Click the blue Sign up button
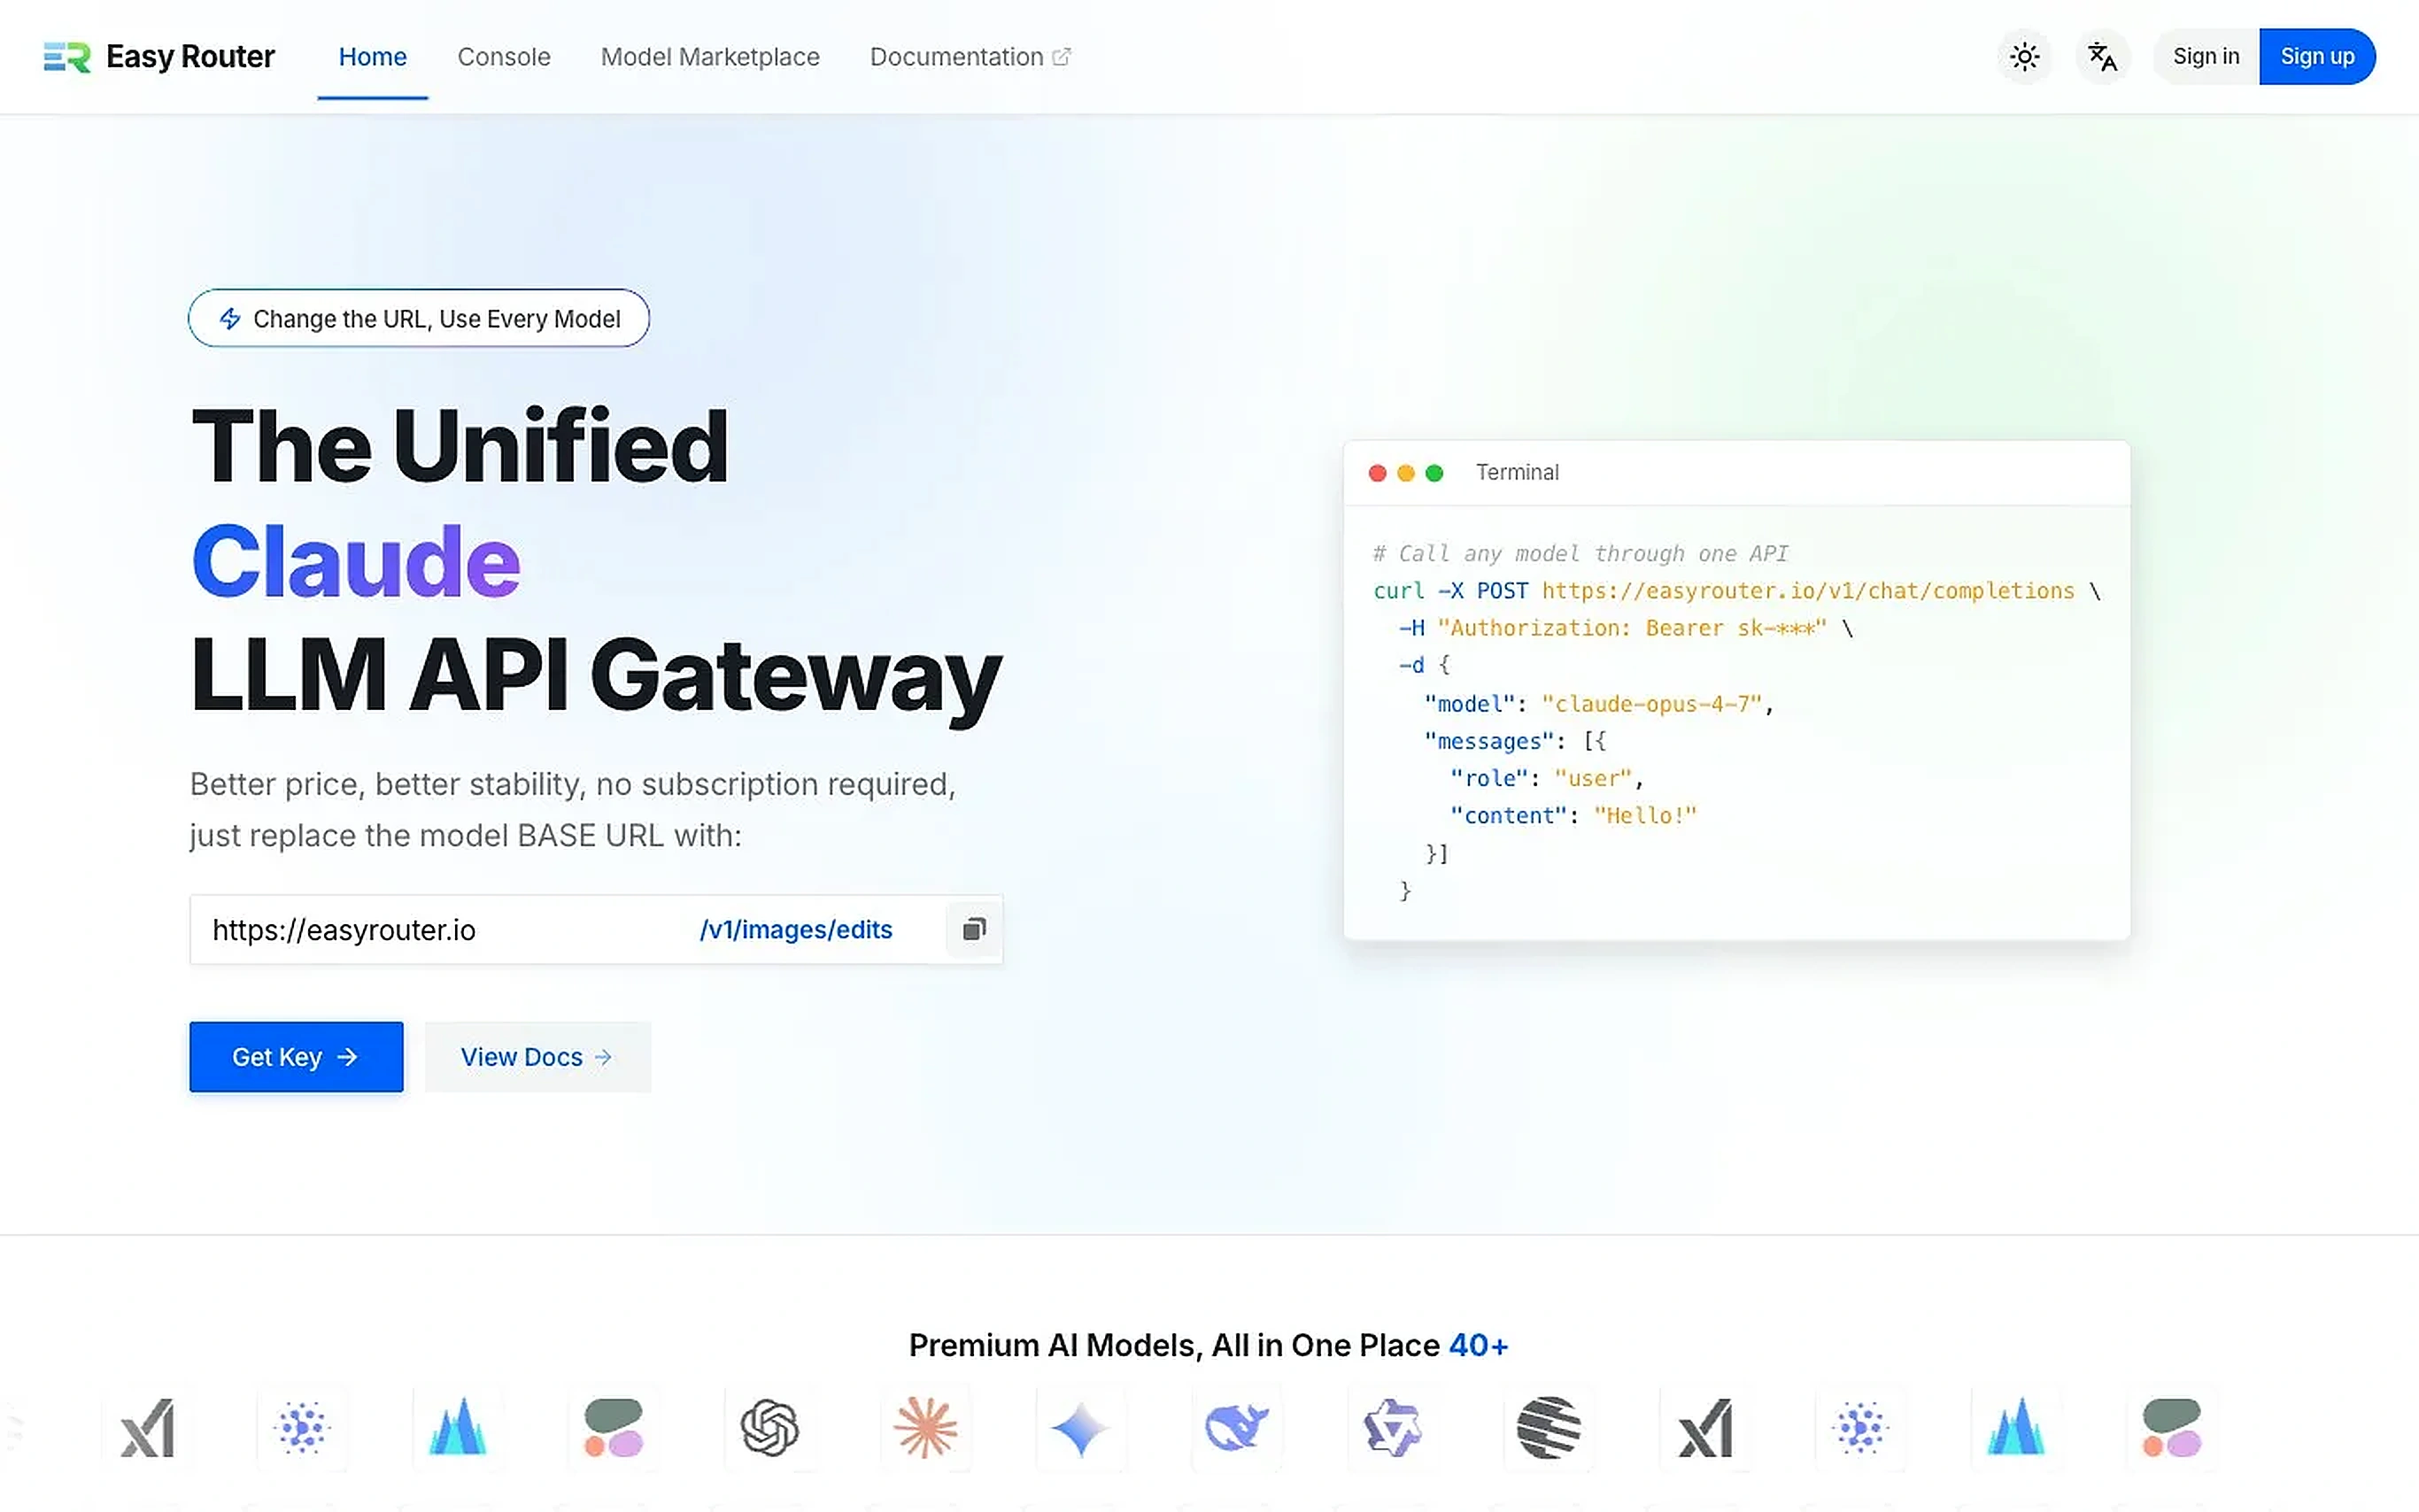Screen dimensions: 2419x1512 click(2317, 57)
